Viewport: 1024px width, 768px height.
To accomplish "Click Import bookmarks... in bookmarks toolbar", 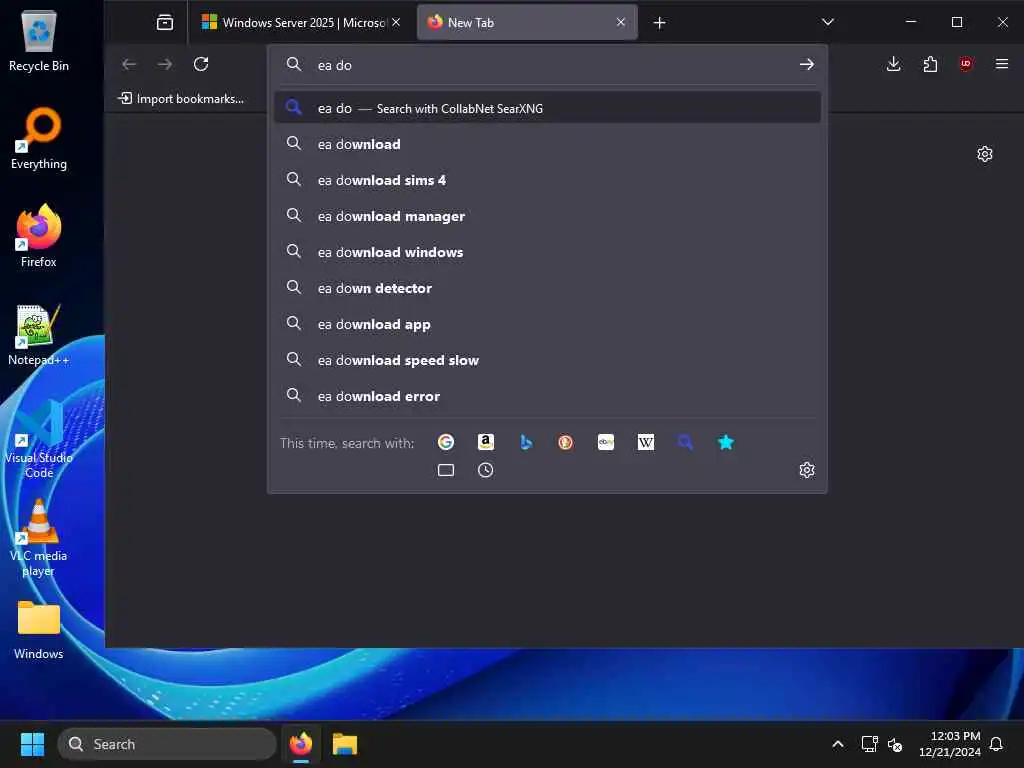I will pos(181,99).
